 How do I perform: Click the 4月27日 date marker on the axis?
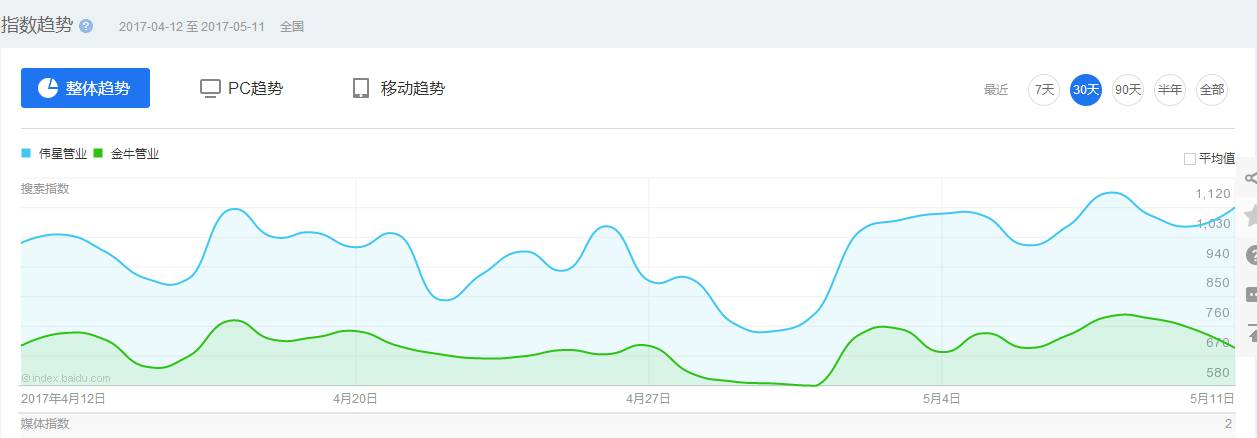[648, 398]
